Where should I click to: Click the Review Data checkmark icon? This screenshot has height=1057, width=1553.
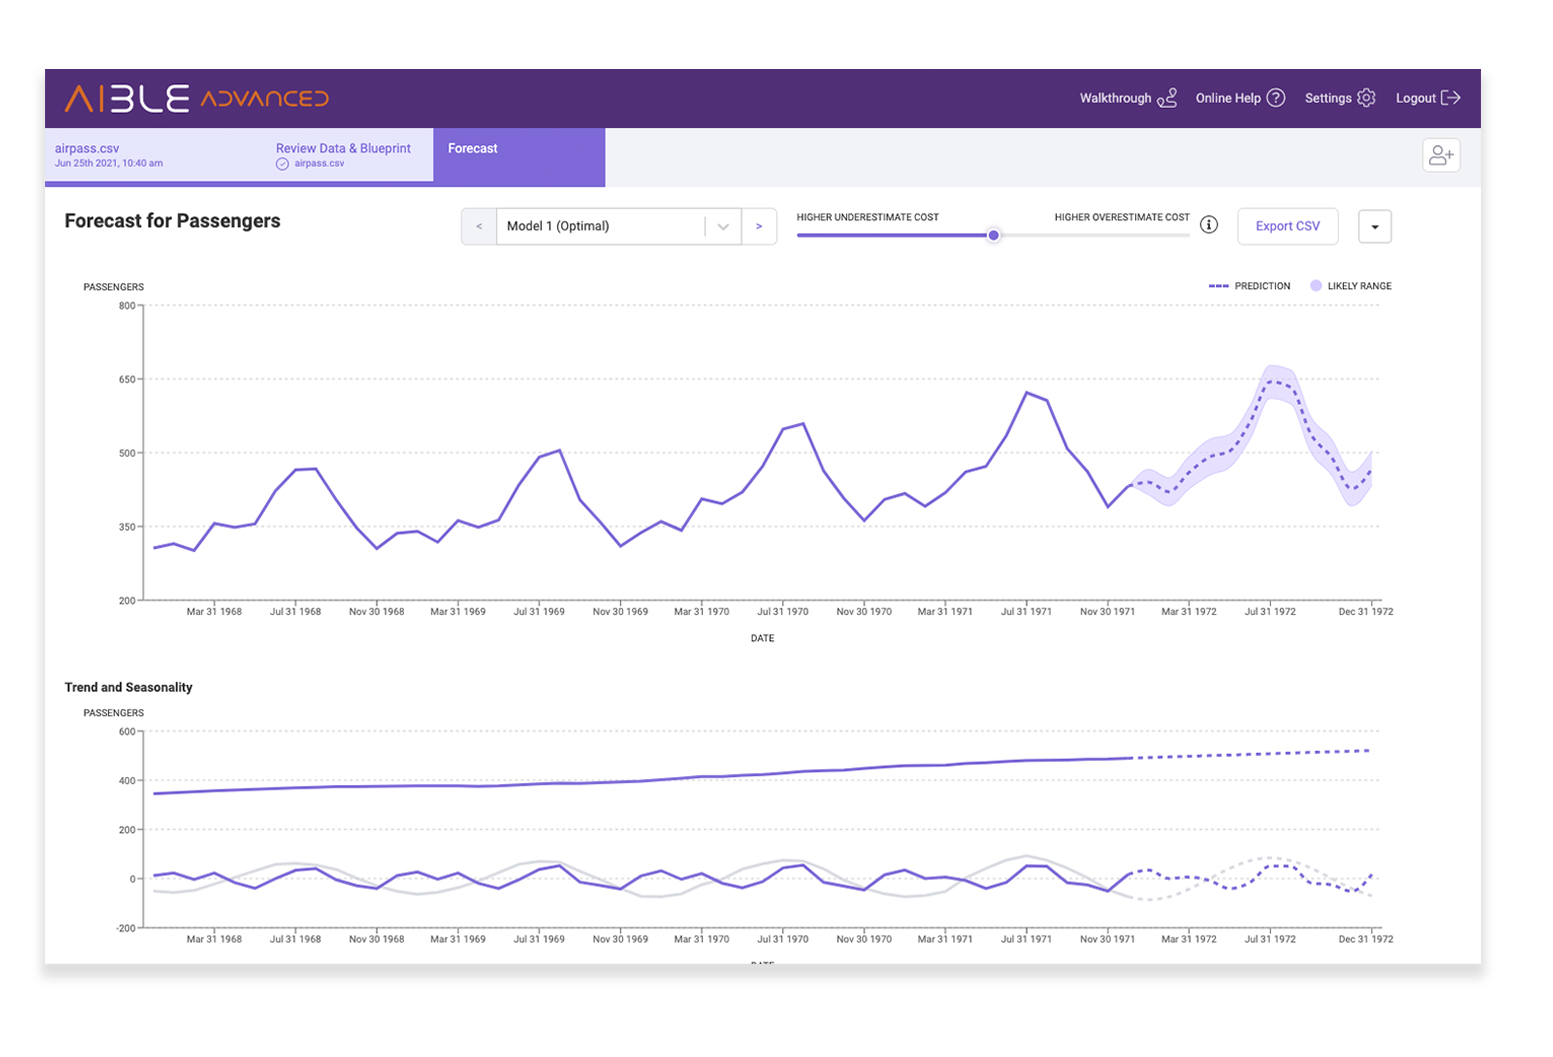282,164
